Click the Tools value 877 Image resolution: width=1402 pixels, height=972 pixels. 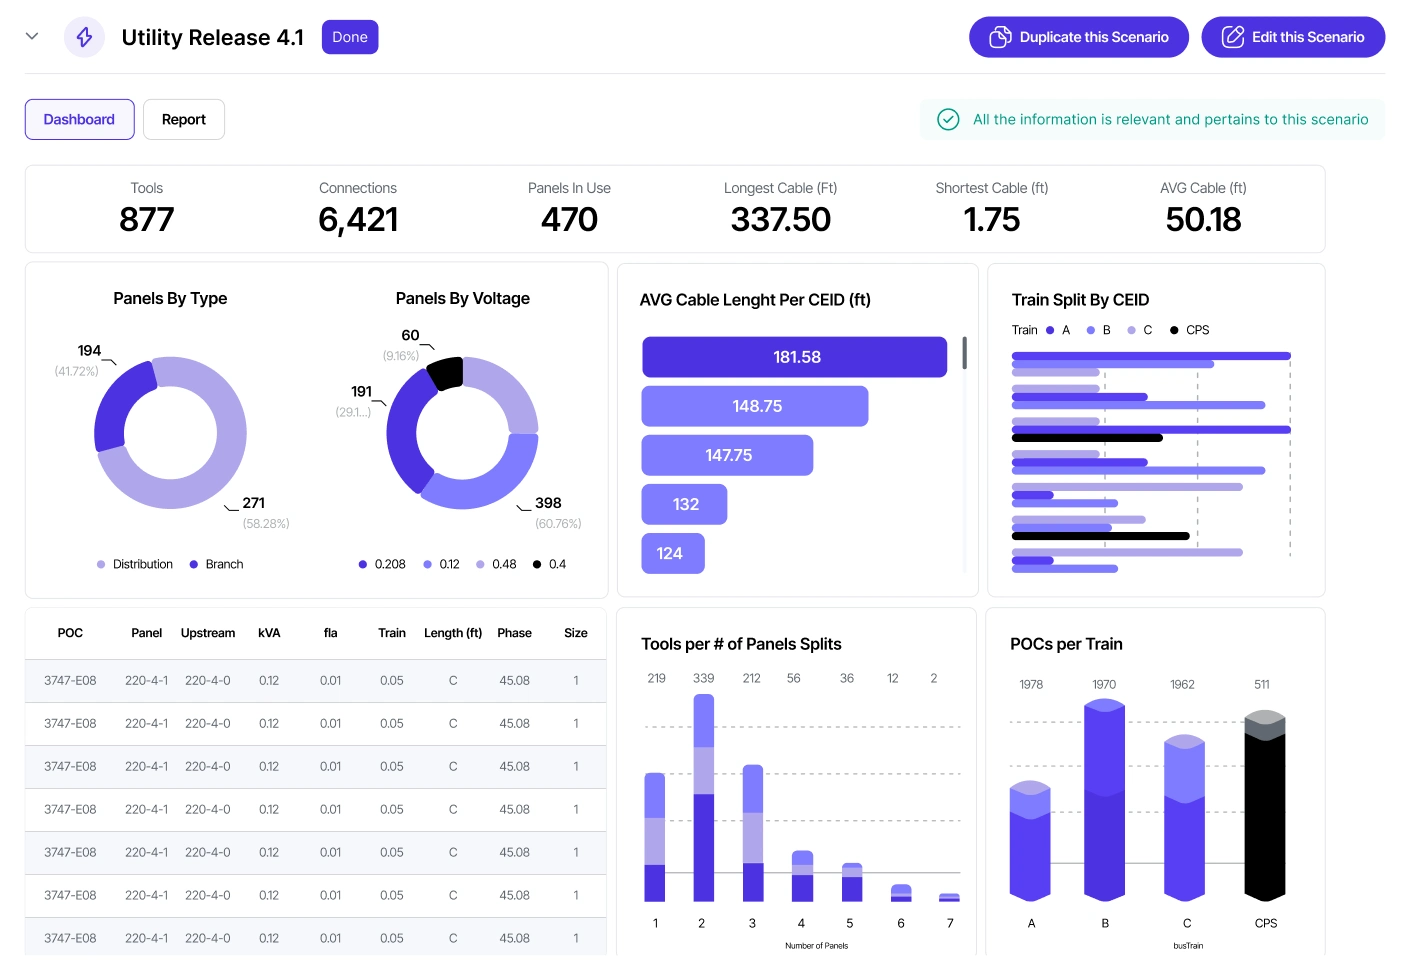point(147,219)
